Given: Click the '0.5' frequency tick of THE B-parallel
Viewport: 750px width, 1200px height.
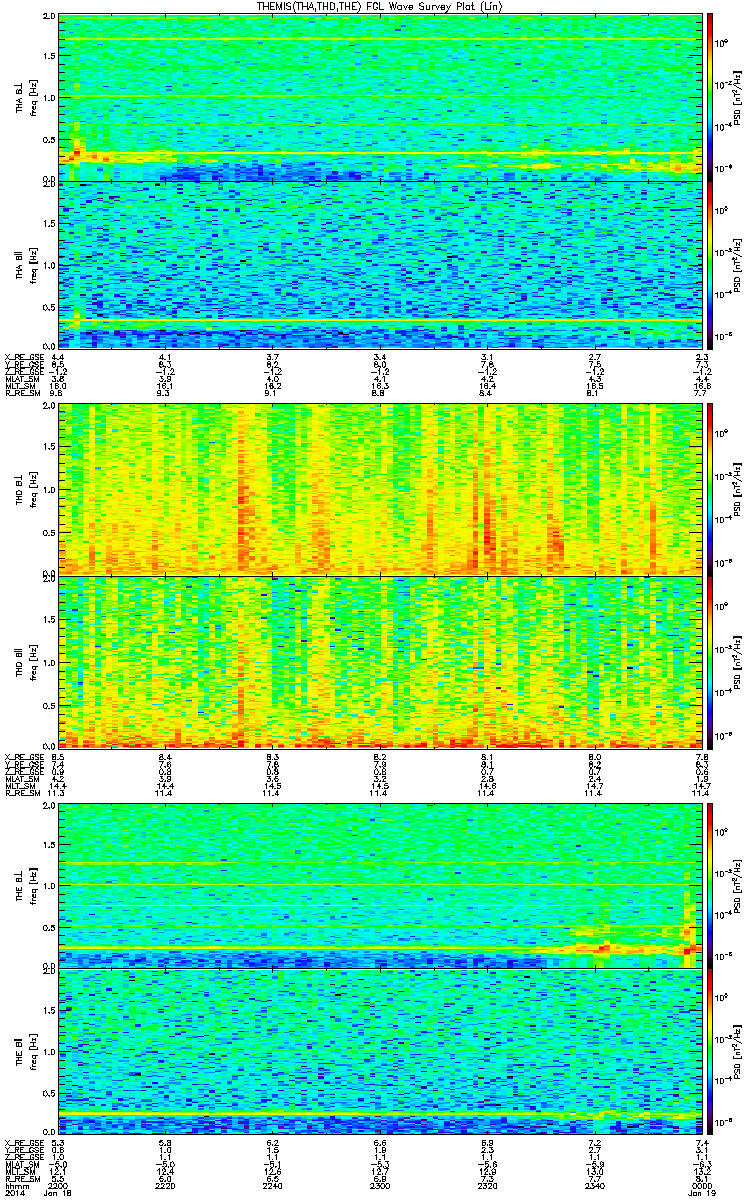Looking at the screenshot, I should [50, 1094].
